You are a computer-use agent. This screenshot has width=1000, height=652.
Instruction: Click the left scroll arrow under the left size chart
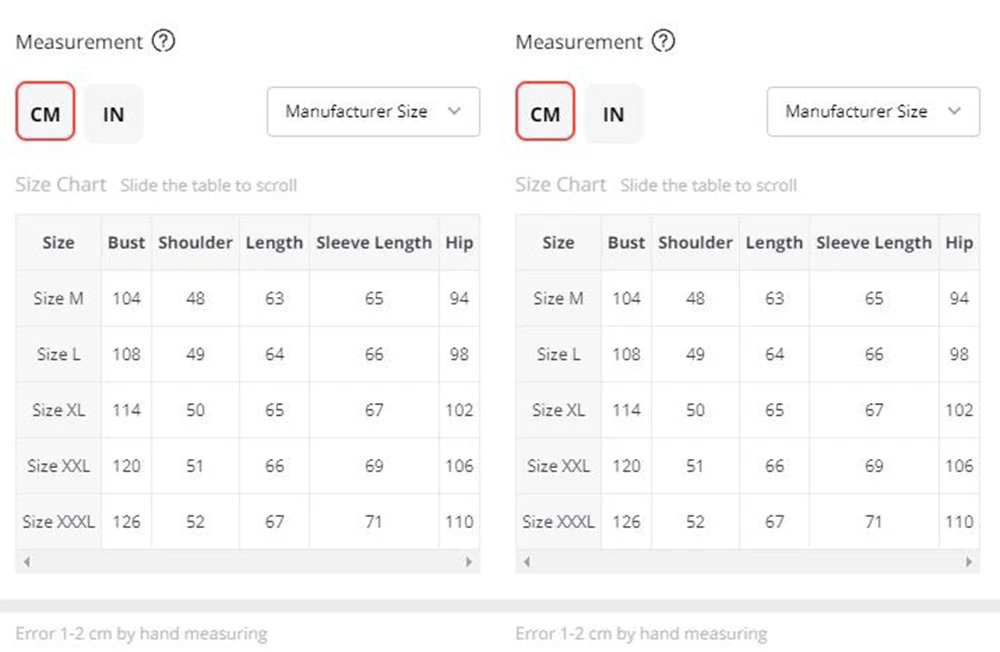pos(27,562)
